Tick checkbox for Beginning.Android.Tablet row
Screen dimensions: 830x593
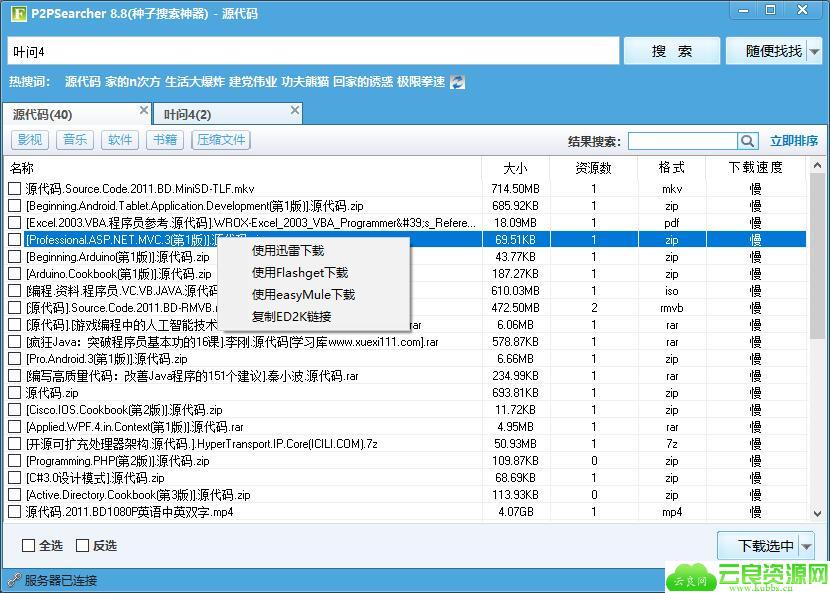[x=15, y=205]
